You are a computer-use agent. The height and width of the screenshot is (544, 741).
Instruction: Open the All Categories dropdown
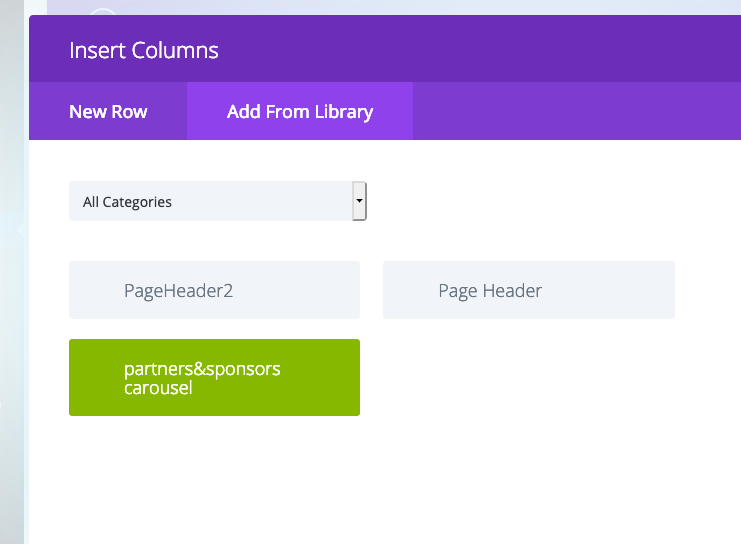218,201
